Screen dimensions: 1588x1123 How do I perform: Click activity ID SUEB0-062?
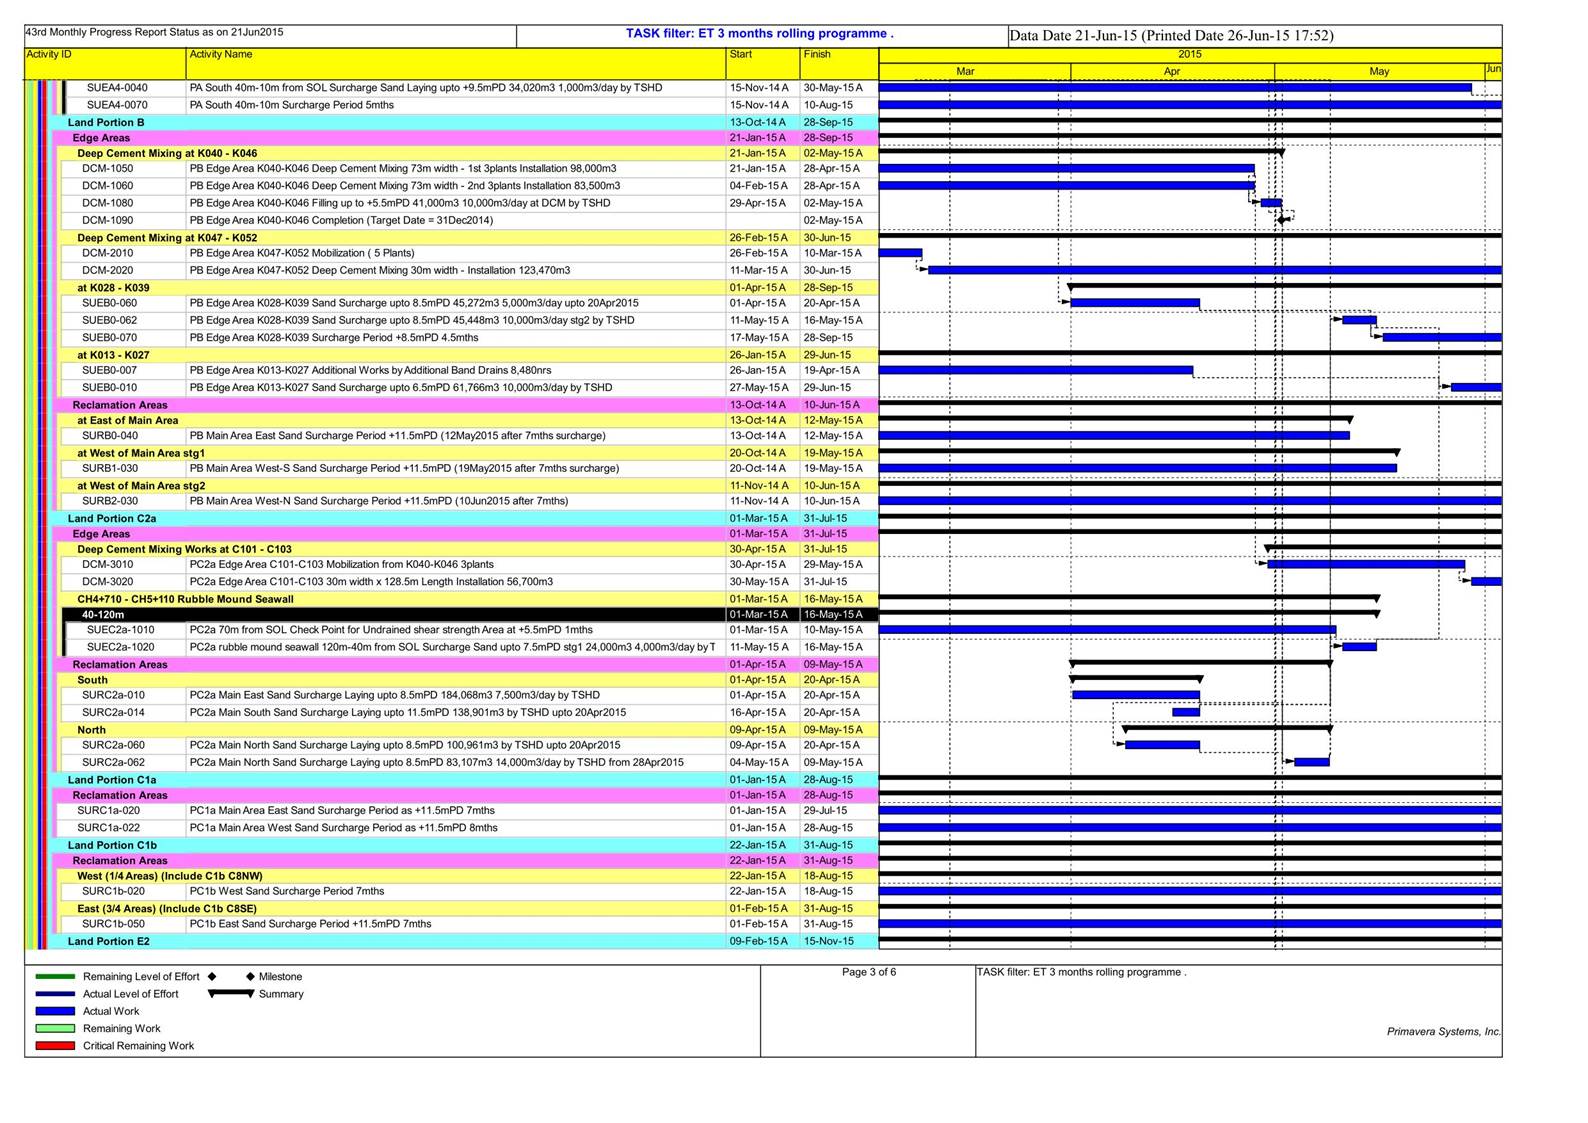tap(109, 320)
